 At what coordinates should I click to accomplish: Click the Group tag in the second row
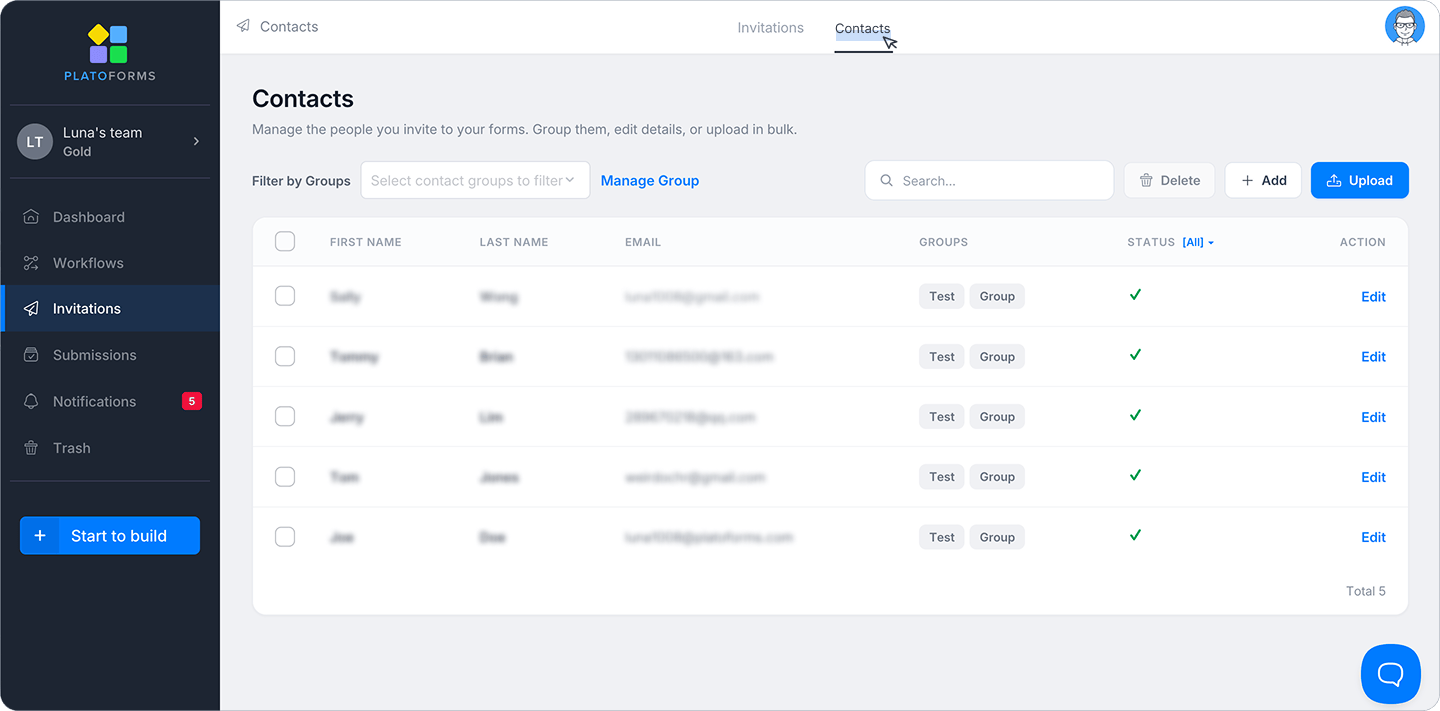pyautogui.click(x=997, y=357)
